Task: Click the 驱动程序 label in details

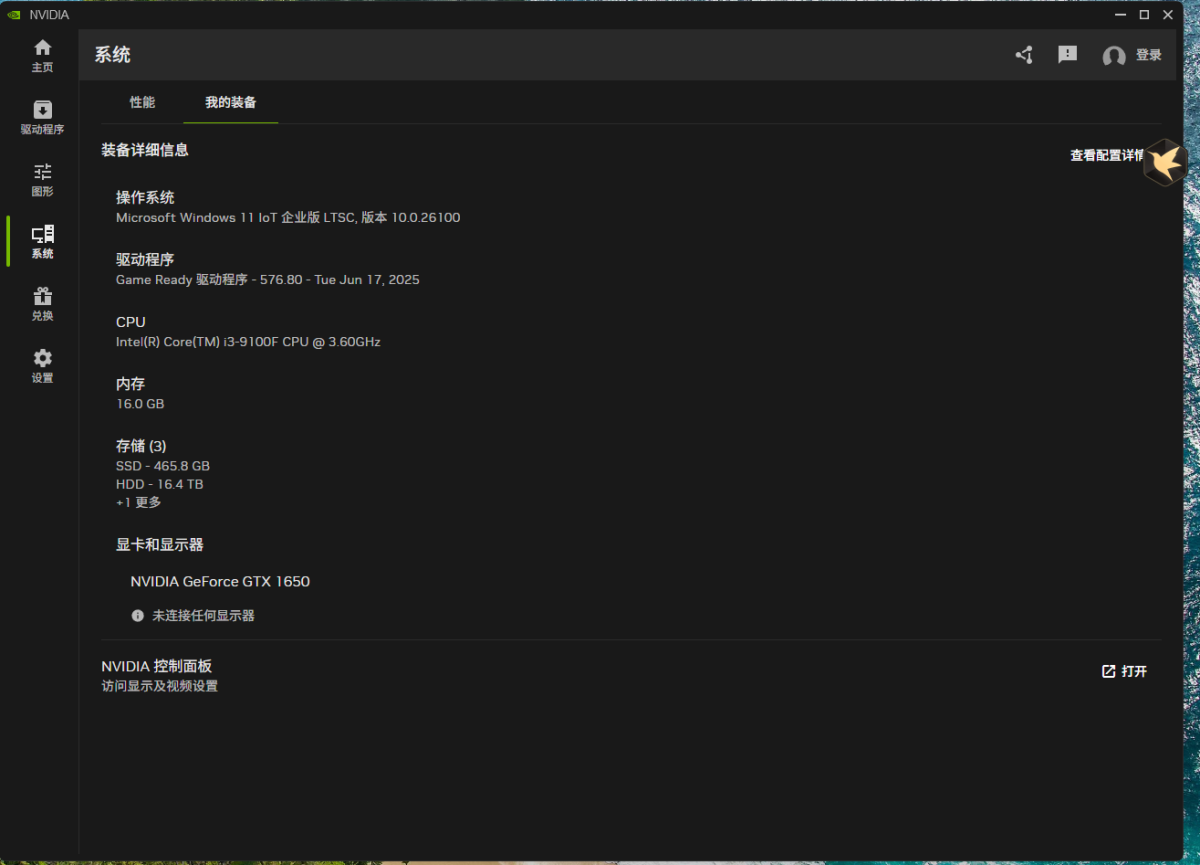Action: click(x=145, y=259)
